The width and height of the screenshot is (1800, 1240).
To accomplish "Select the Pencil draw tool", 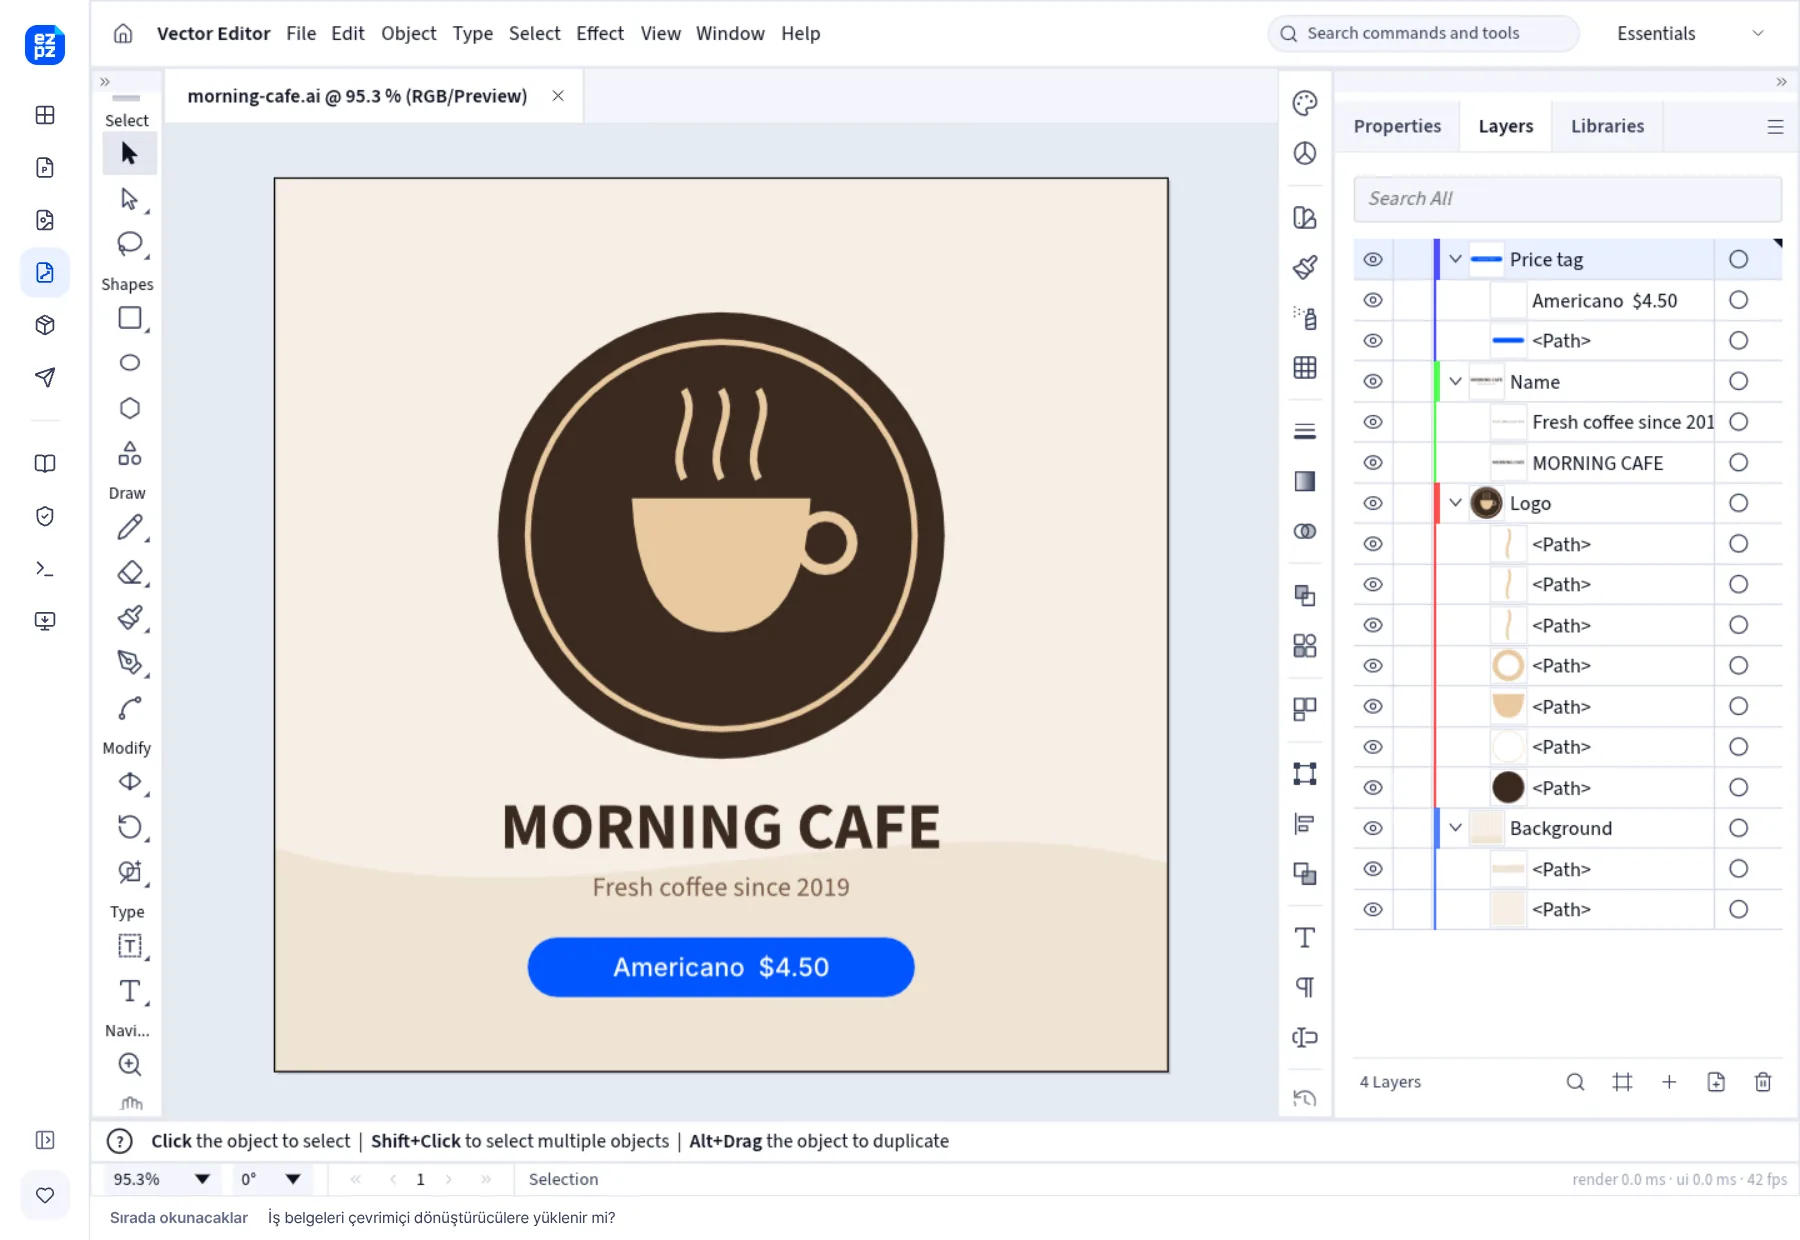I will point(129,527).
